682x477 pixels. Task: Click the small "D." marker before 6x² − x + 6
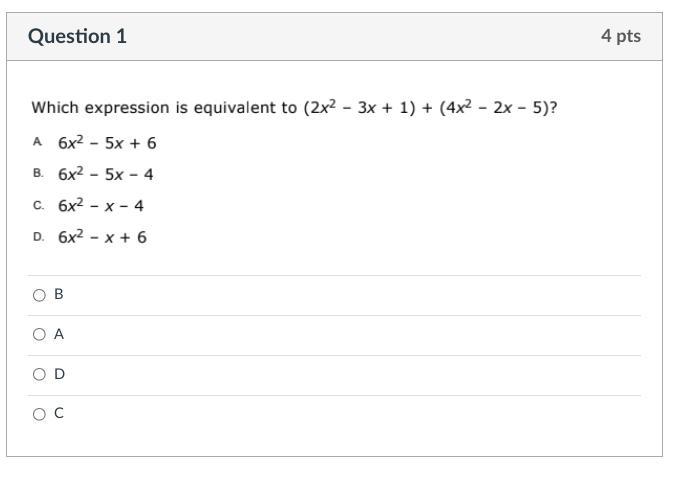point(38,237)
